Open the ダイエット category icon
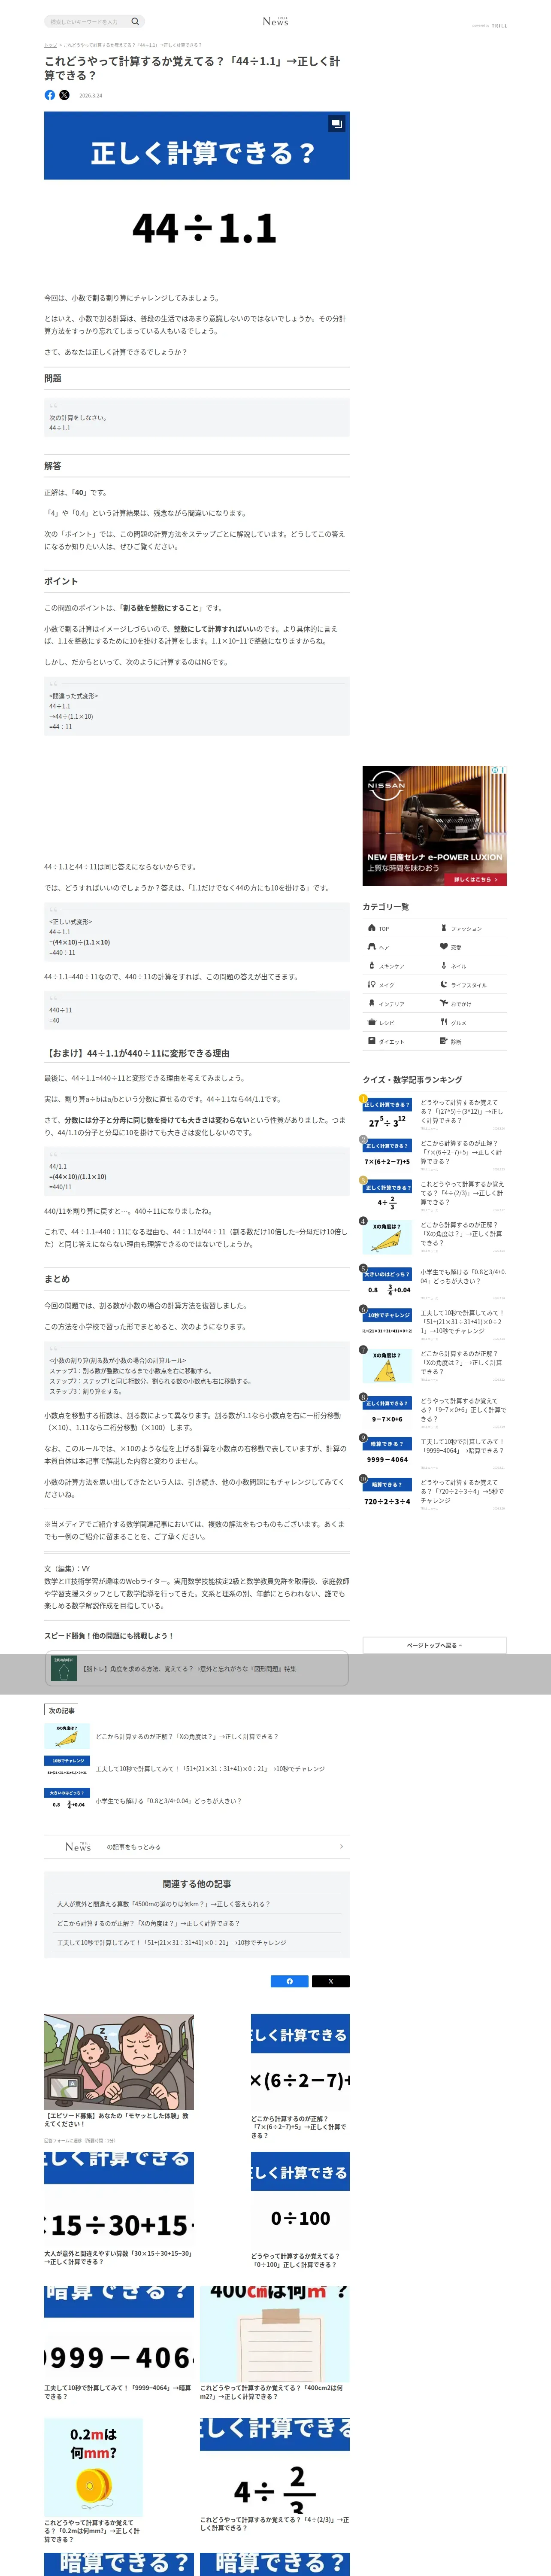The width and height of the screenshot is (551, 2576). click(372, 1041)
